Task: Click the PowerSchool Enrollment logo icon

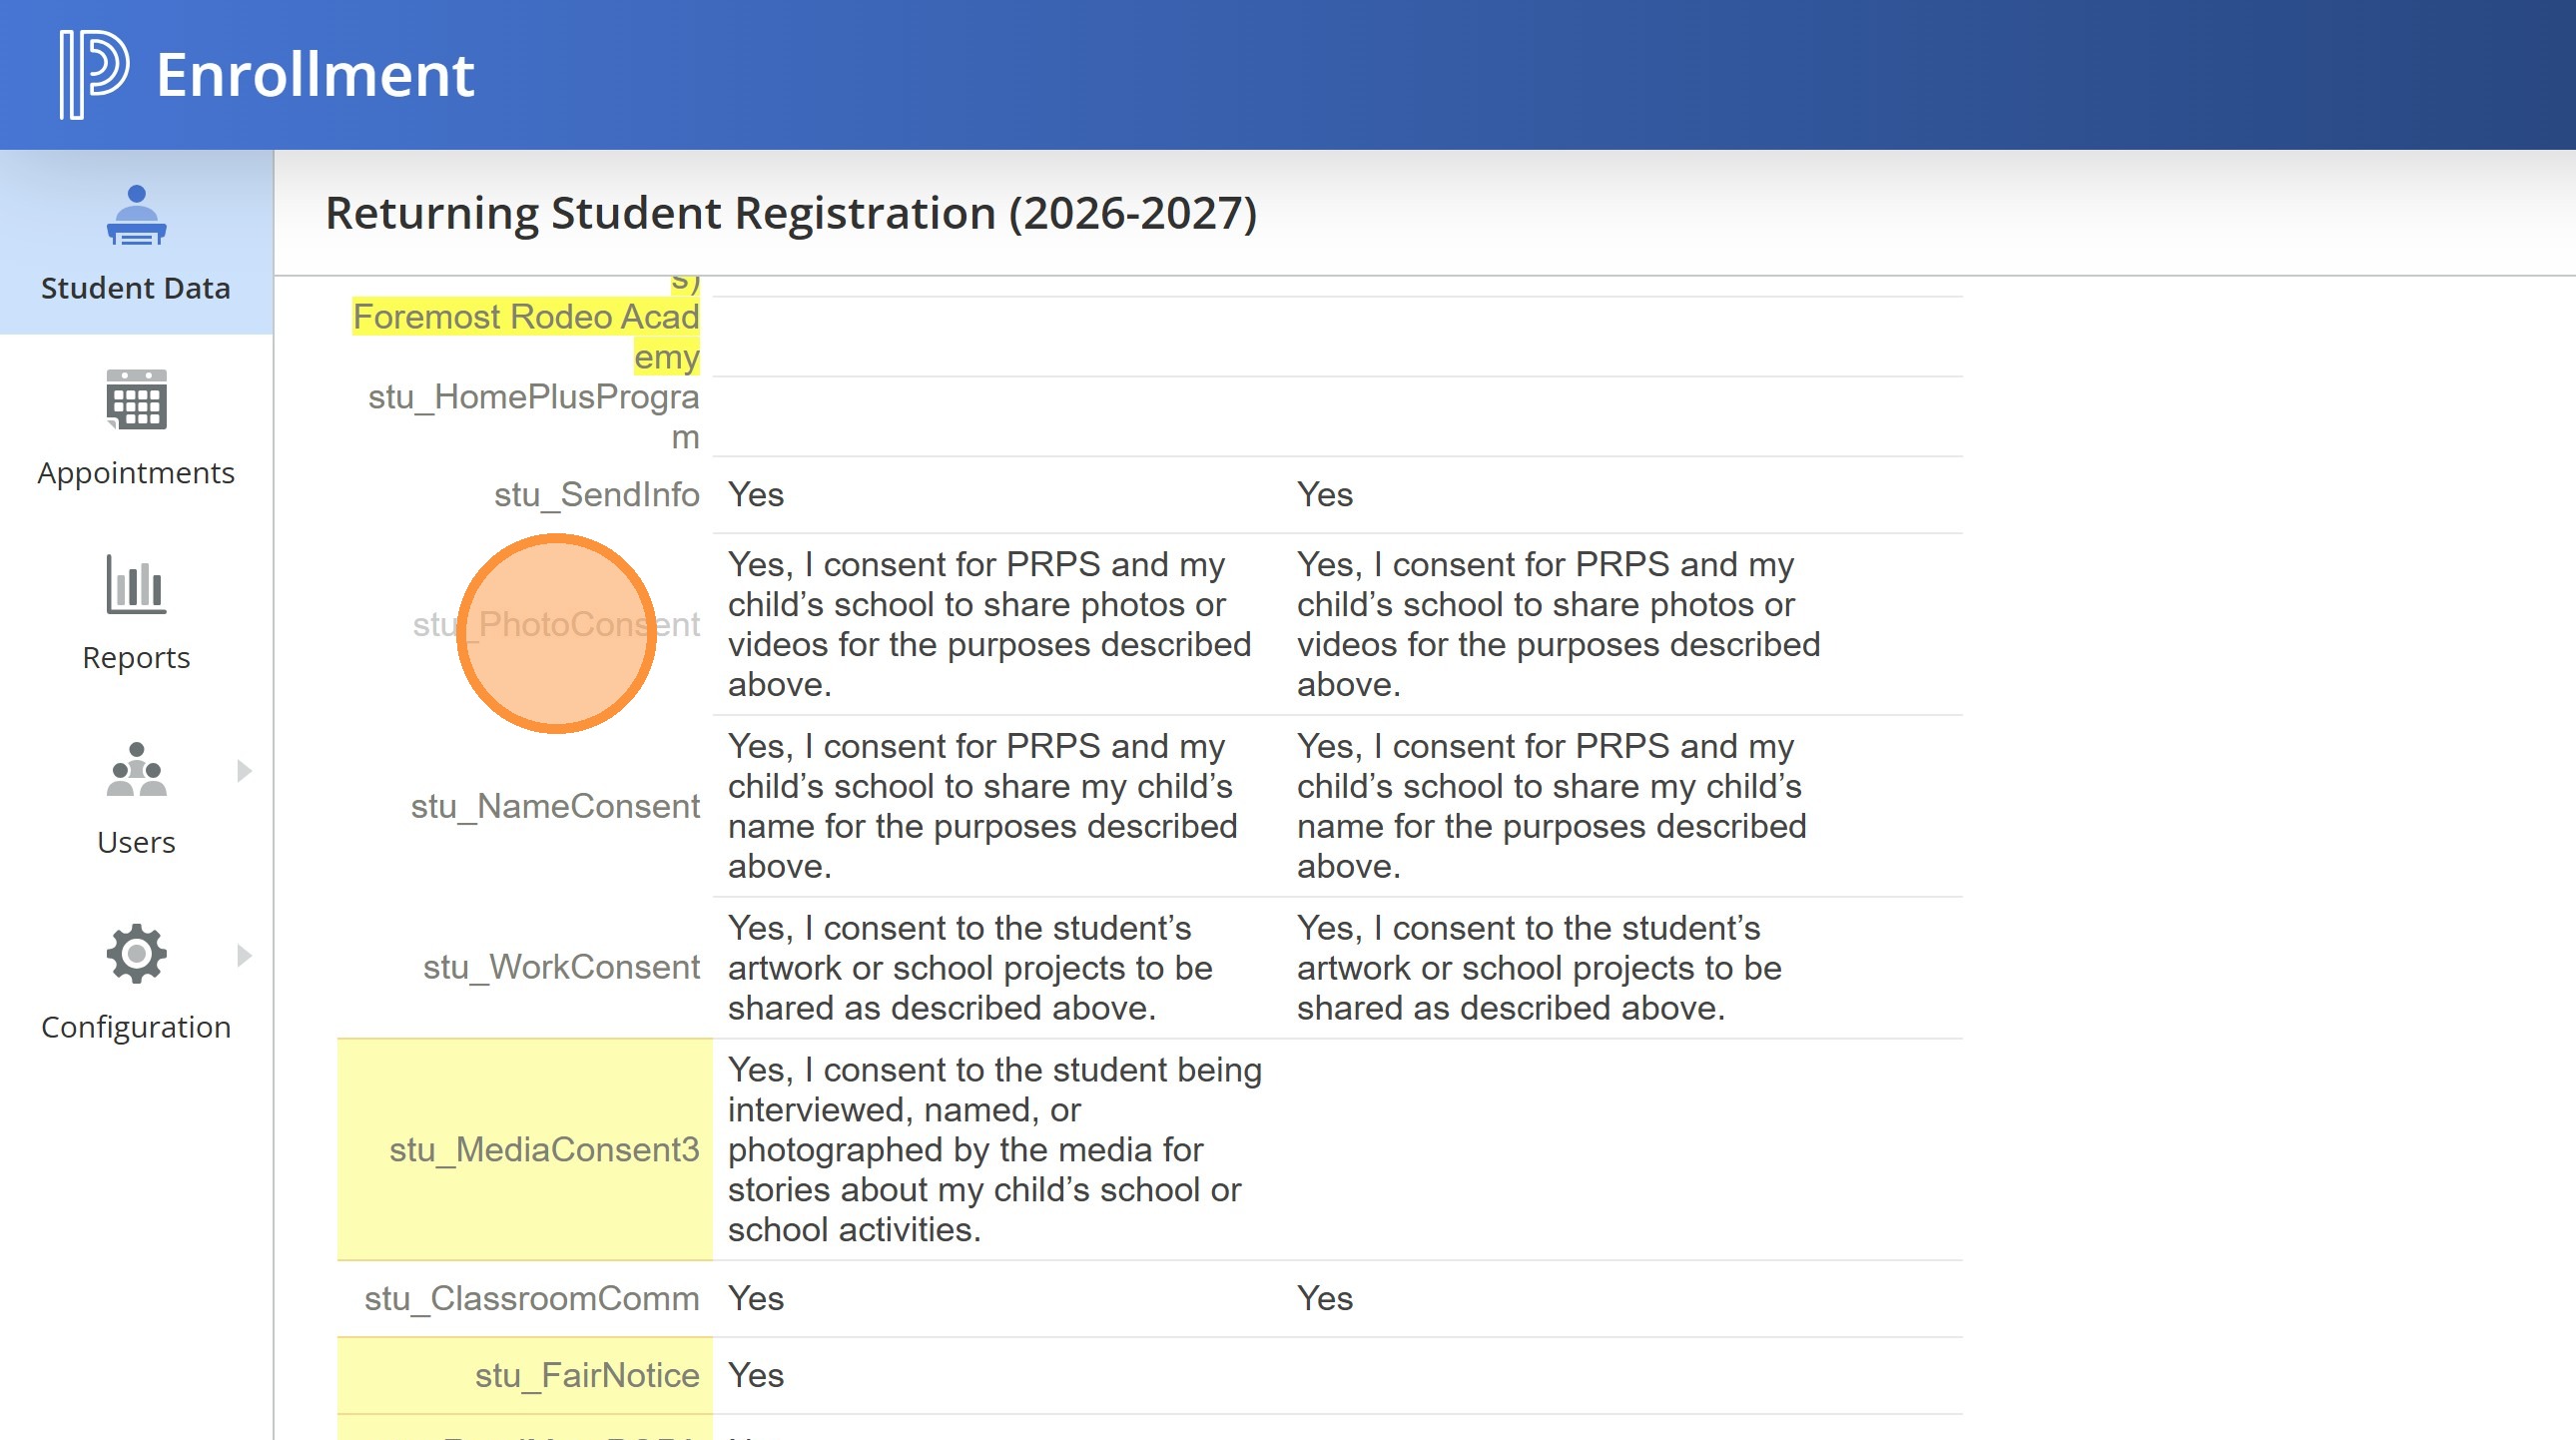Action: (x=94, y=74)
